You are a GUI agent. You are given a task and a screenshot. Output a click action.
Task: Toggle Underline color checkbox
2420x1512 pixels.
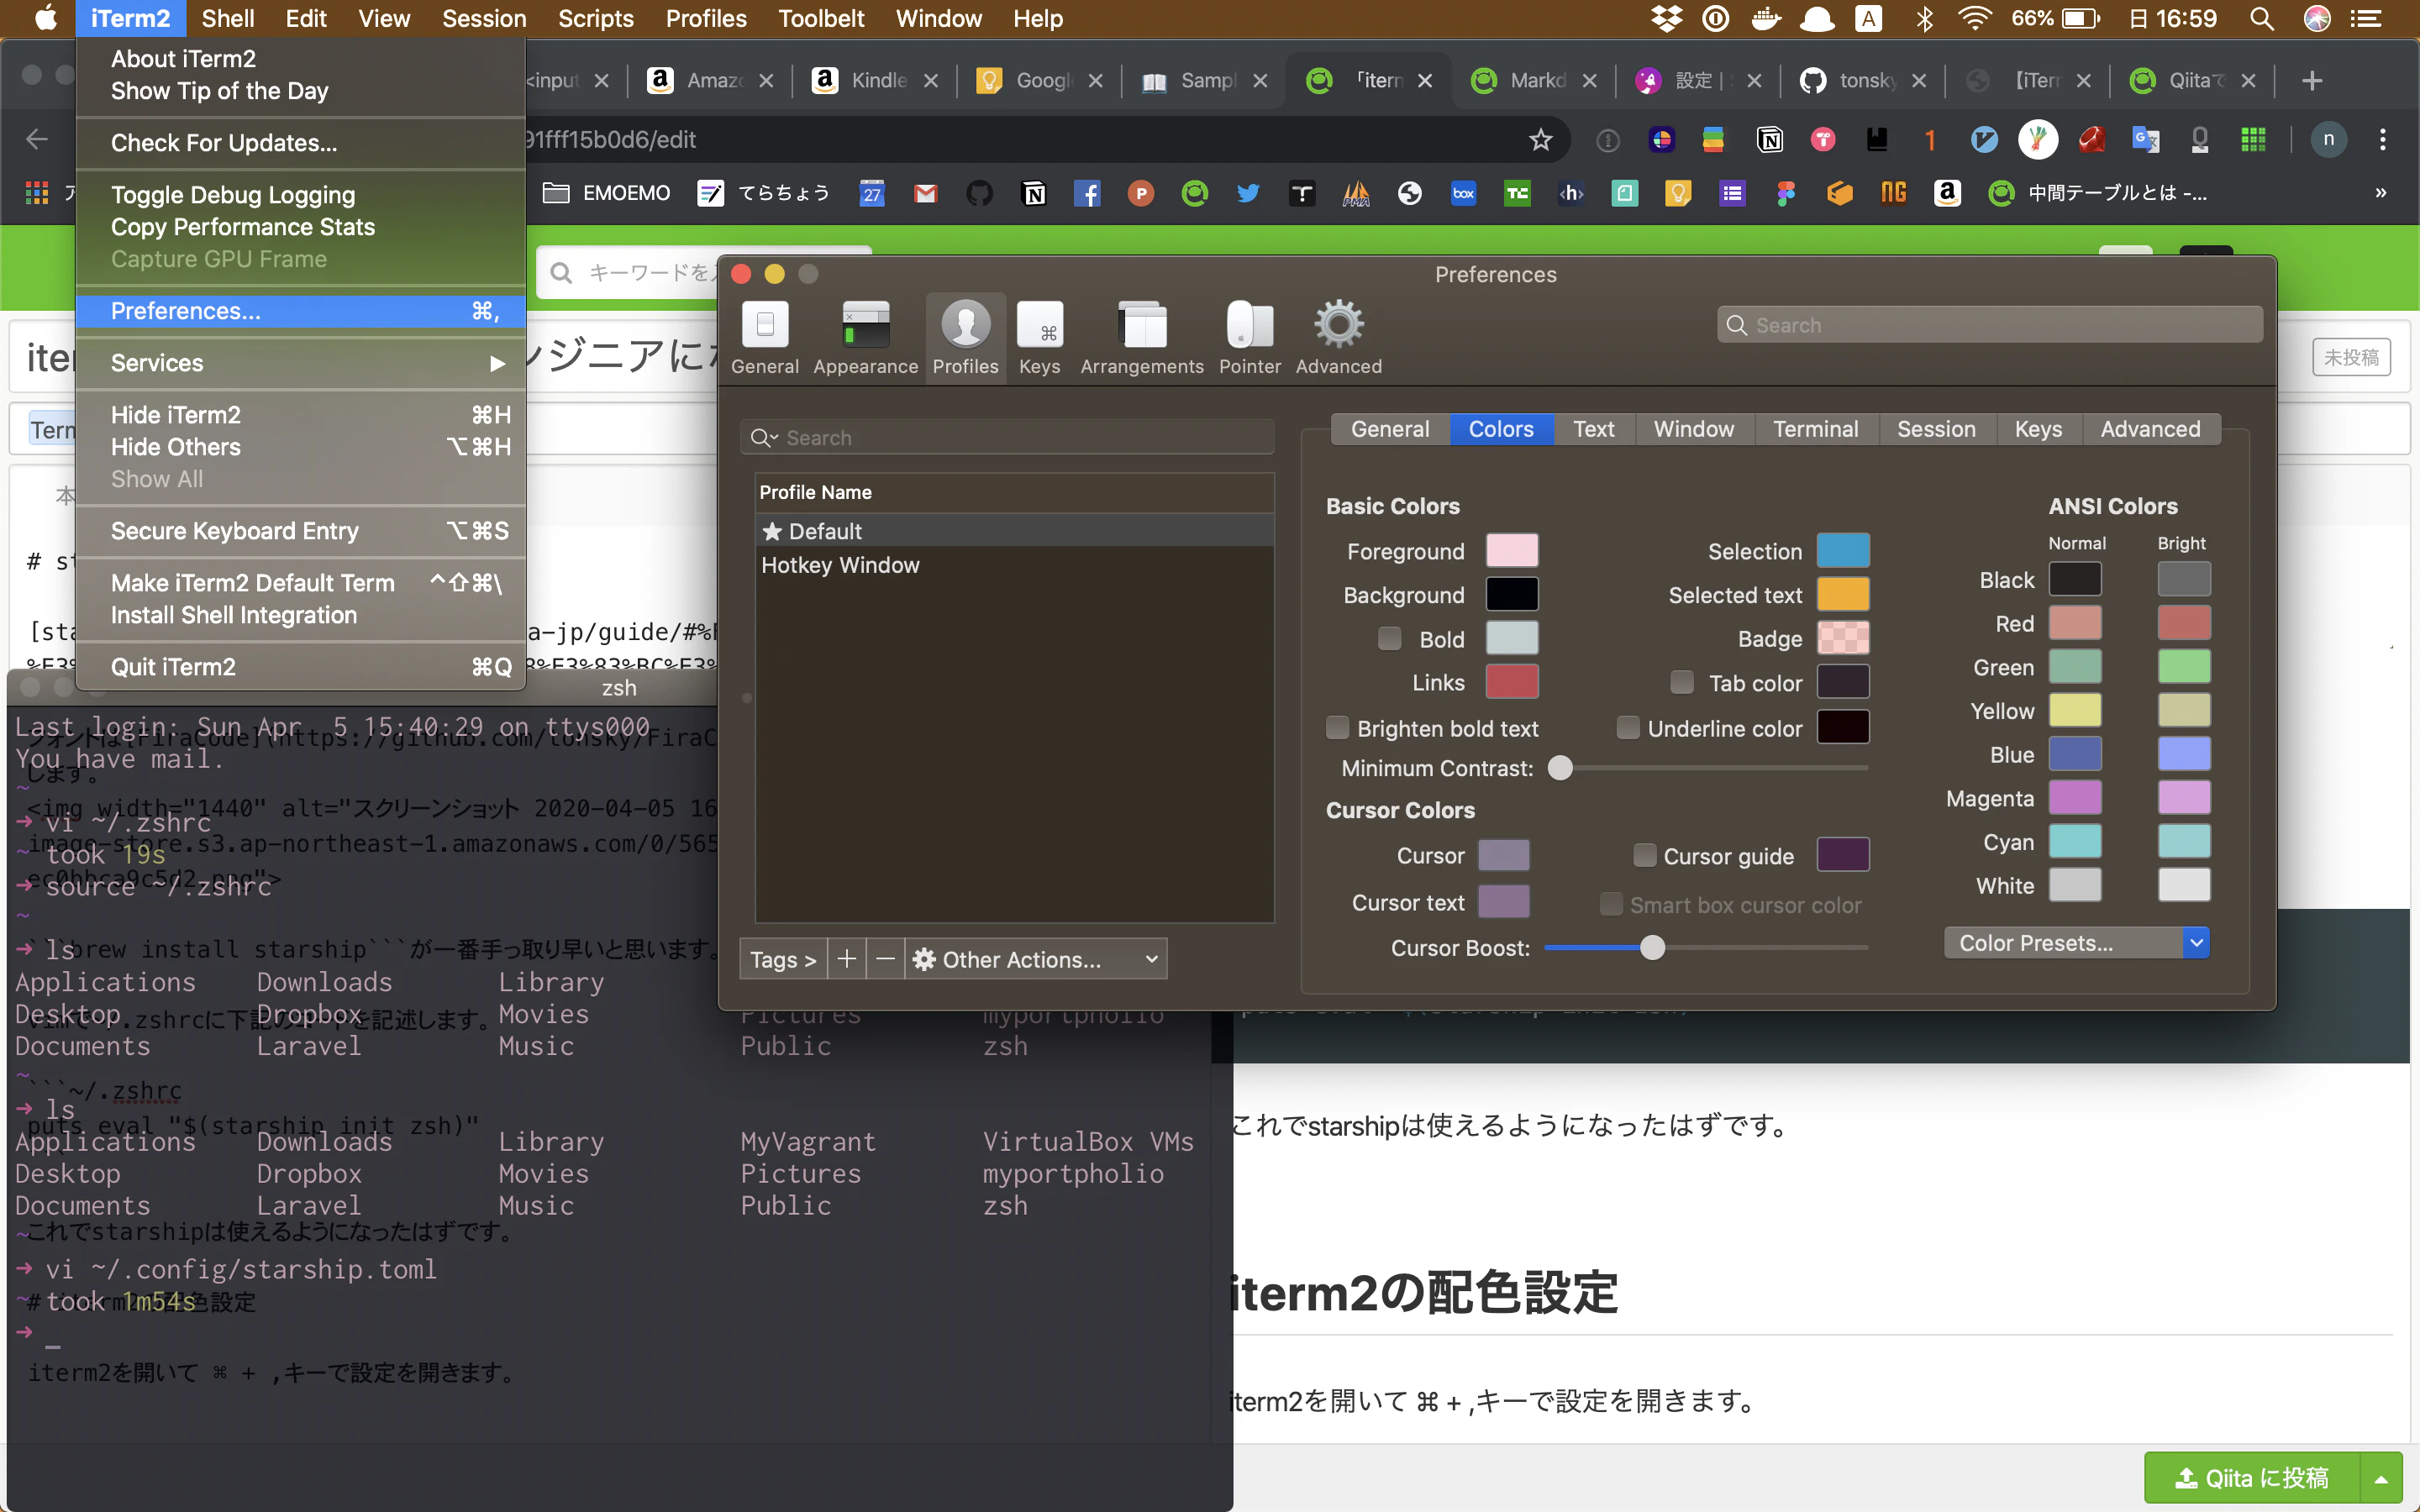[x=1628, y=727]
